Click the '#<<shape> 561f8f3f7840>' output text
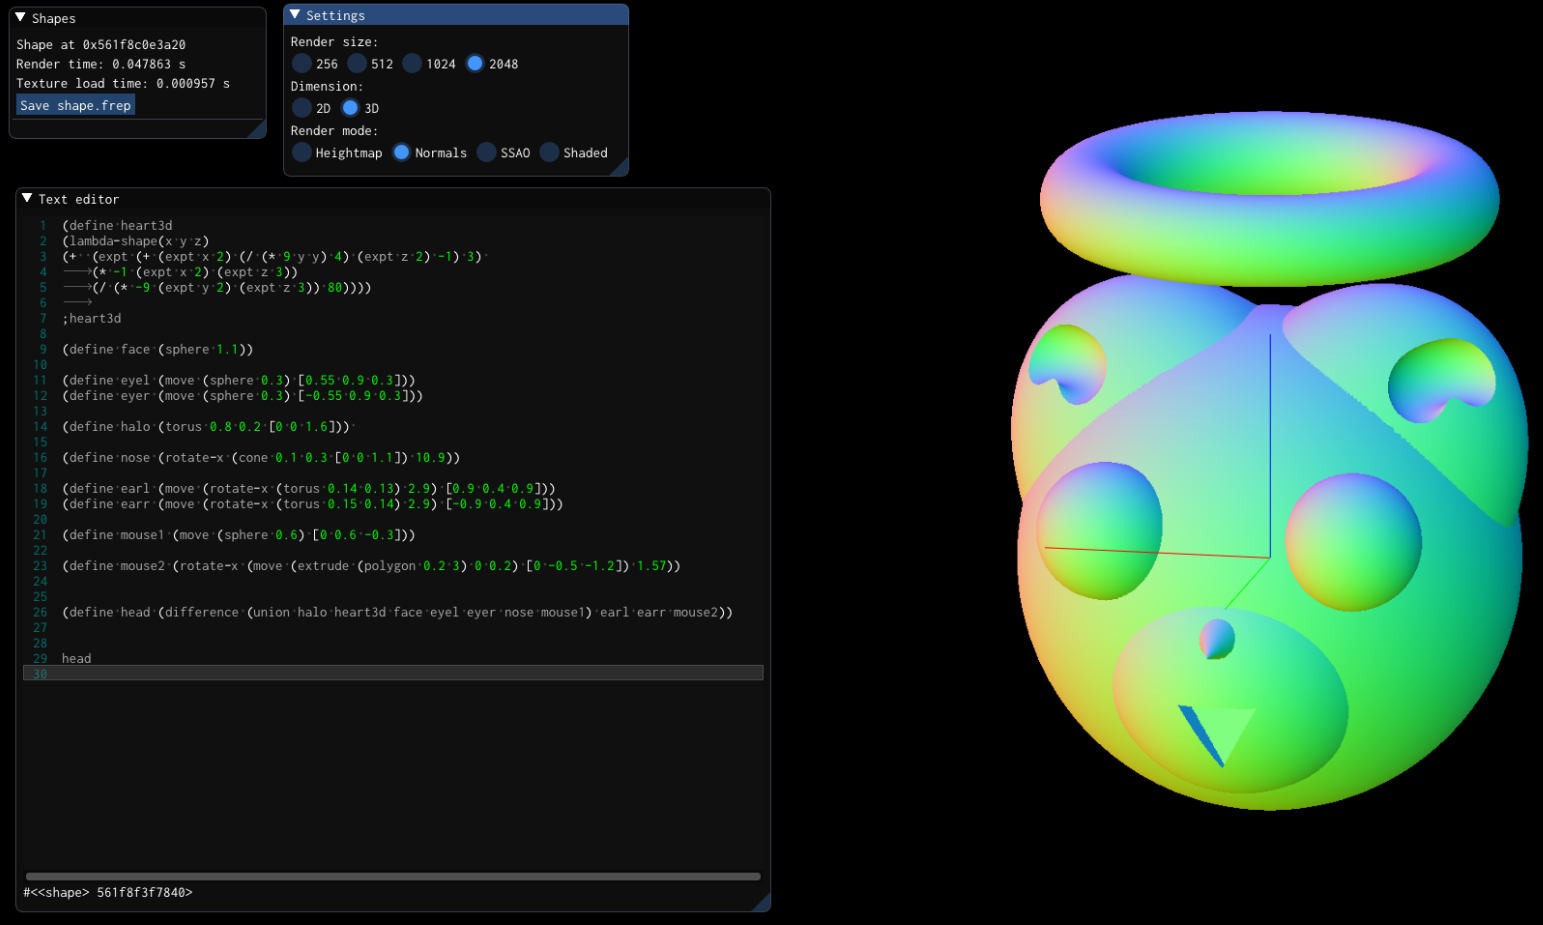The width and height of the screenshot is (1543, 925). pos(108,892)
